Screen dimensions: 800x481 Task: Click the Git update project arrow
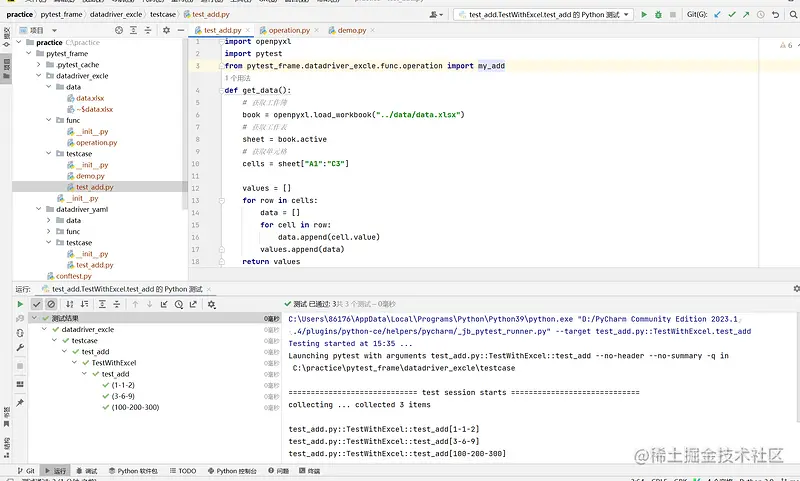717,15
